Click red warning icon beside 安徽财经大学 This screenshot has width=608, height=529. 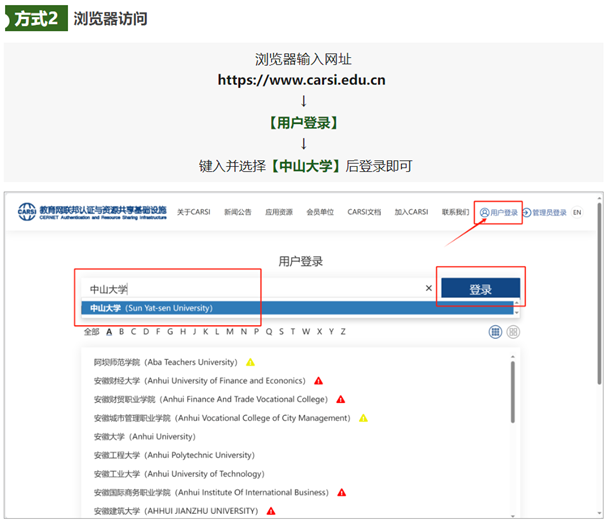(319, 381)
